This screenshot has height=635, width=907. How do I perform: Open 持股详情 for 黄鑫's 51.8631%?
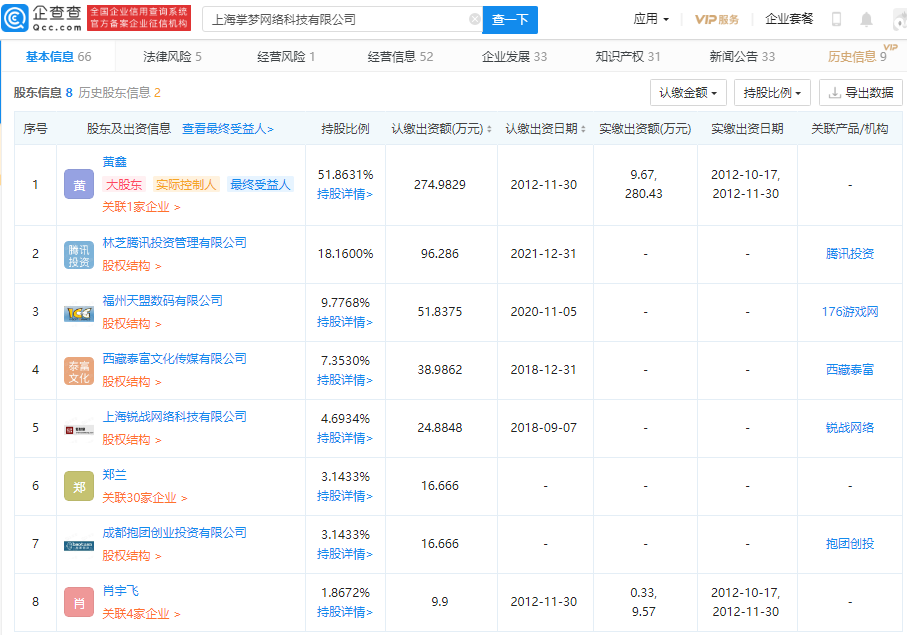pos(345,194)
